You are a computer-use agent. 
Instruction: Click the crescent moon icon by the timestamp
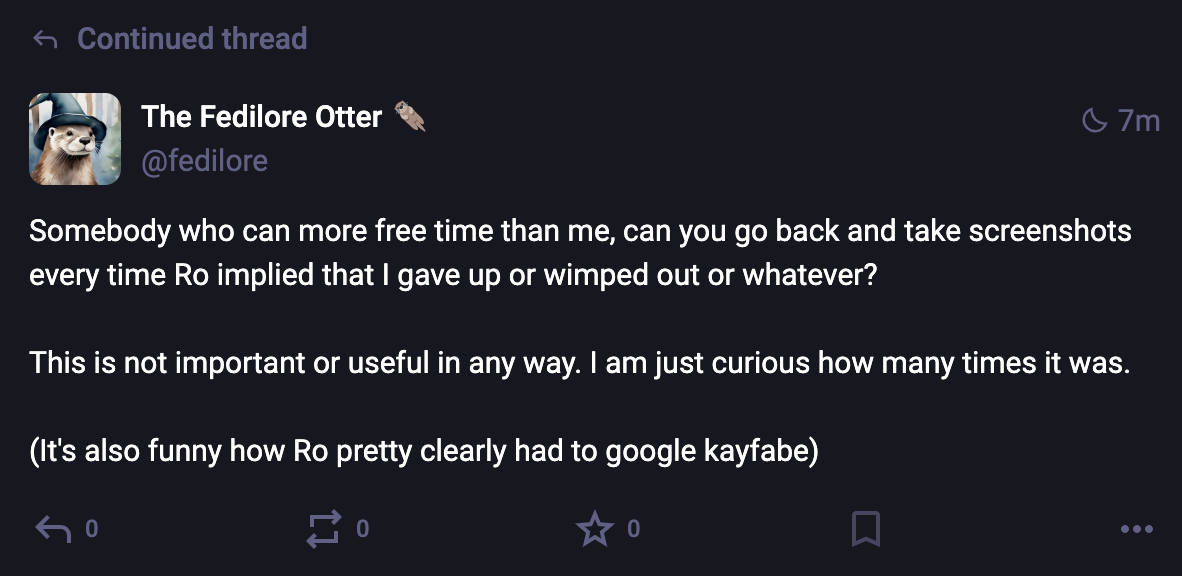pyautogui.click(x=1095, y=121)
